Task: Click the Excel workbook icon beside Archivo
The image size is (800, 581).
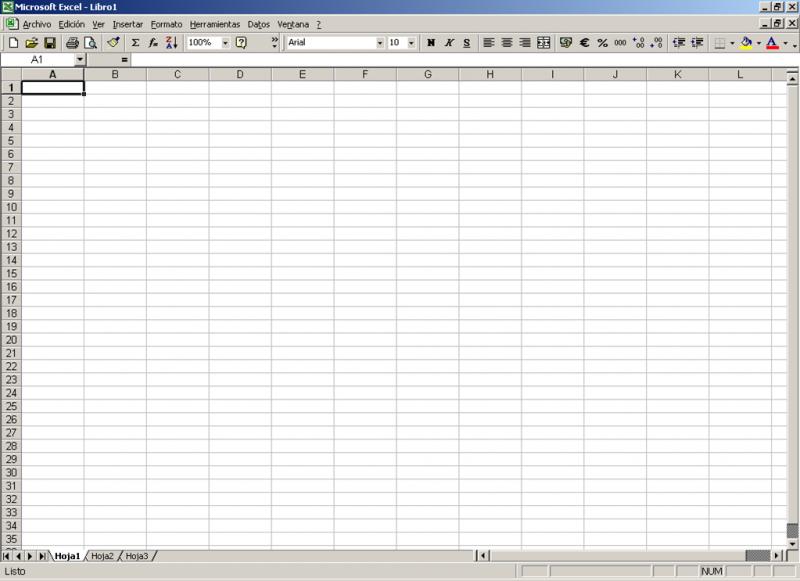Action: [11, 24]
